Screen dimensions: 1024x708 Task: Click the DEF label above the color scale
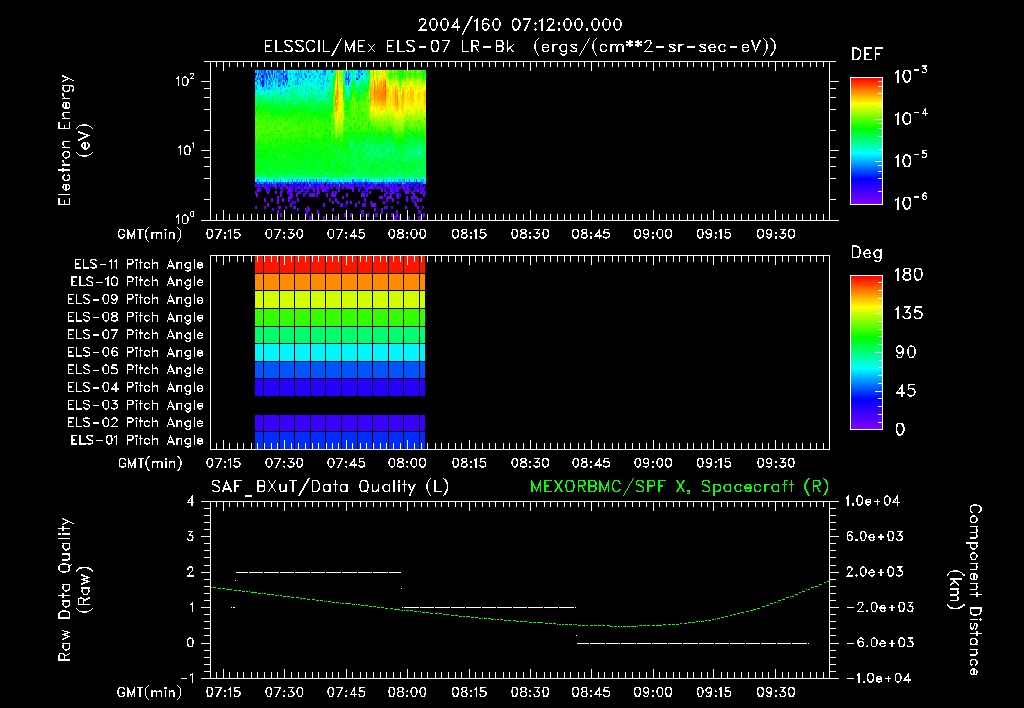867,54
